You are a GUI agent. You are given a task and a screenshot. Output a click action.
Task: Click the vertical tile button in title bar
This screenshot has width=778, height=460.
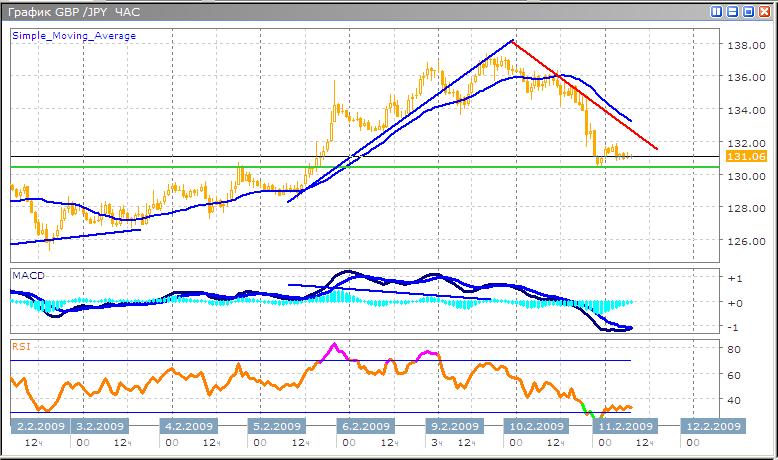pos(717,11)
